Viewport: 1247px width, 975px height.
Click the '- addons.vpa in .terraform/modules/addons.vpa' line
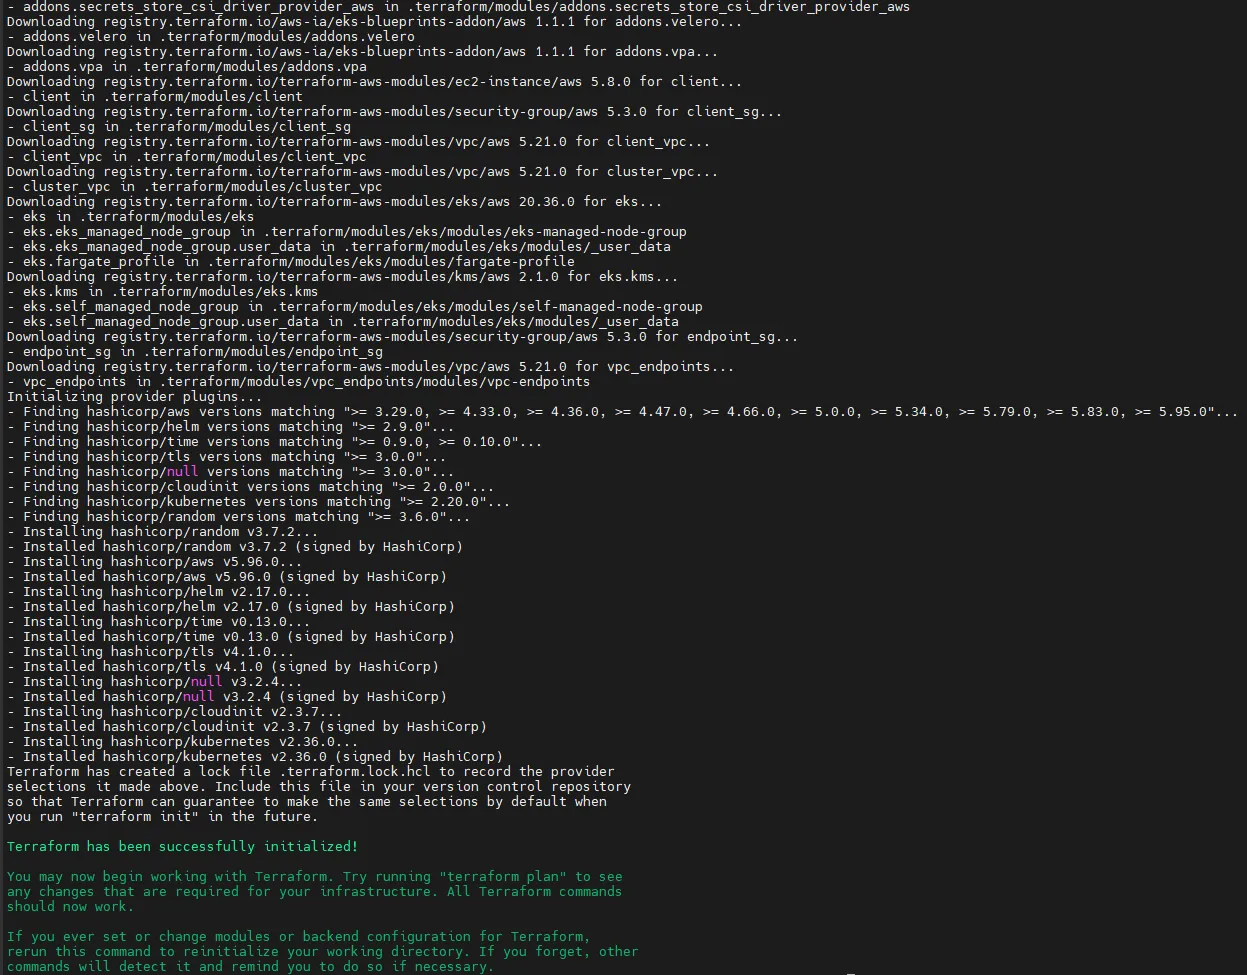187,67
